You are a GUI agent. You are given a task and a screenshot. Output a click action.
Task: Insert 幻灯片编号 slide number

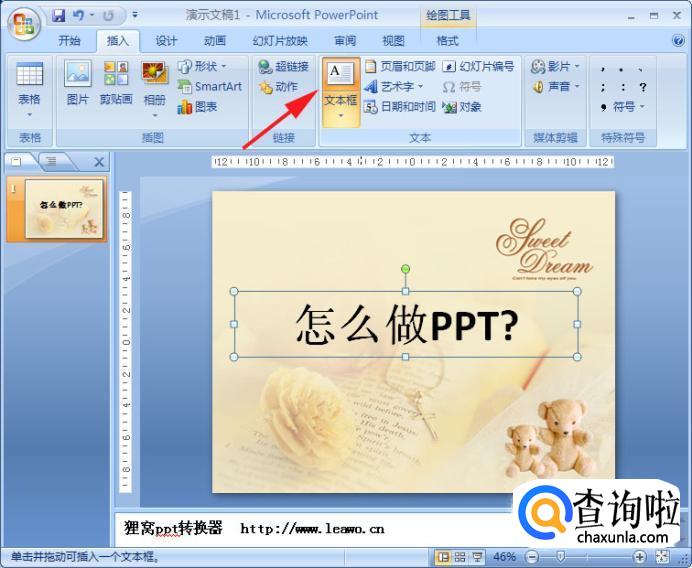[478, 67]
